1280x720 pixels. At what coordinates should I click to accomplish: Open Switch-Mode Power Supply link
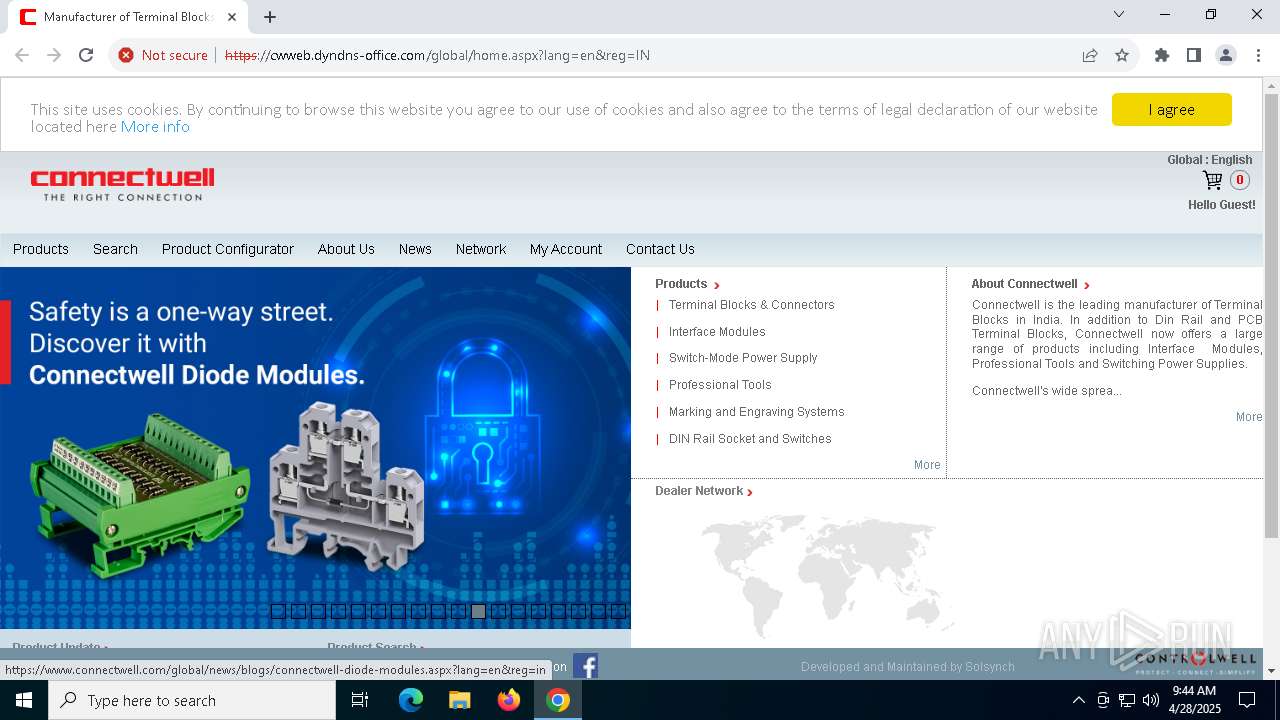coord(743,358)
